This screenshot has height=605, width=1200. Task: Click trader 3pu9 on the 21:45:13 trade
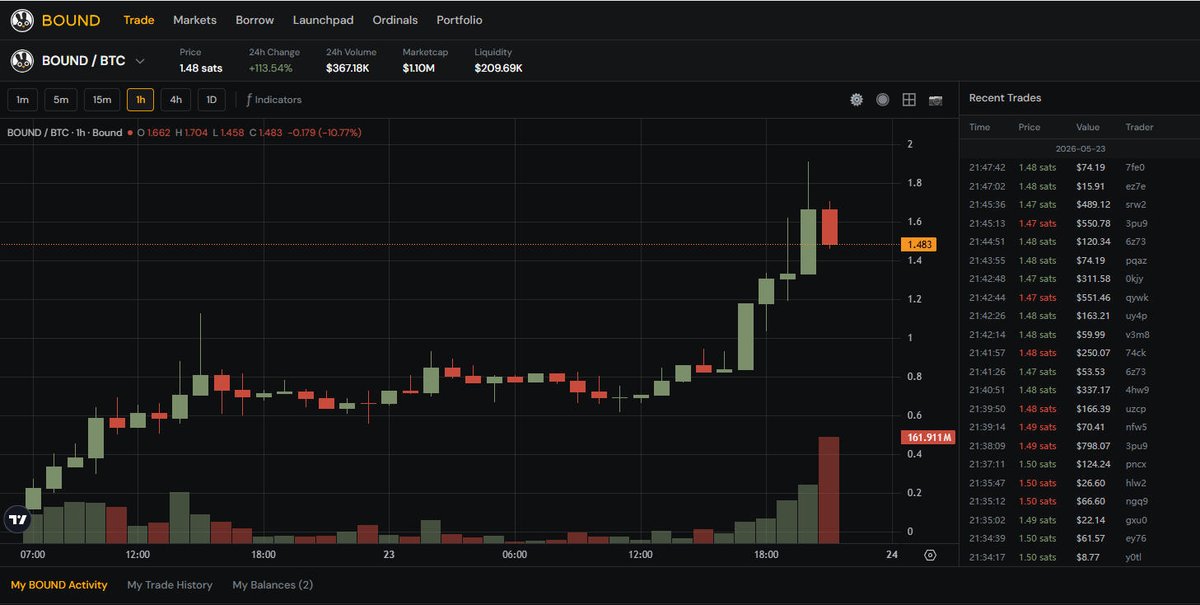1135,223
